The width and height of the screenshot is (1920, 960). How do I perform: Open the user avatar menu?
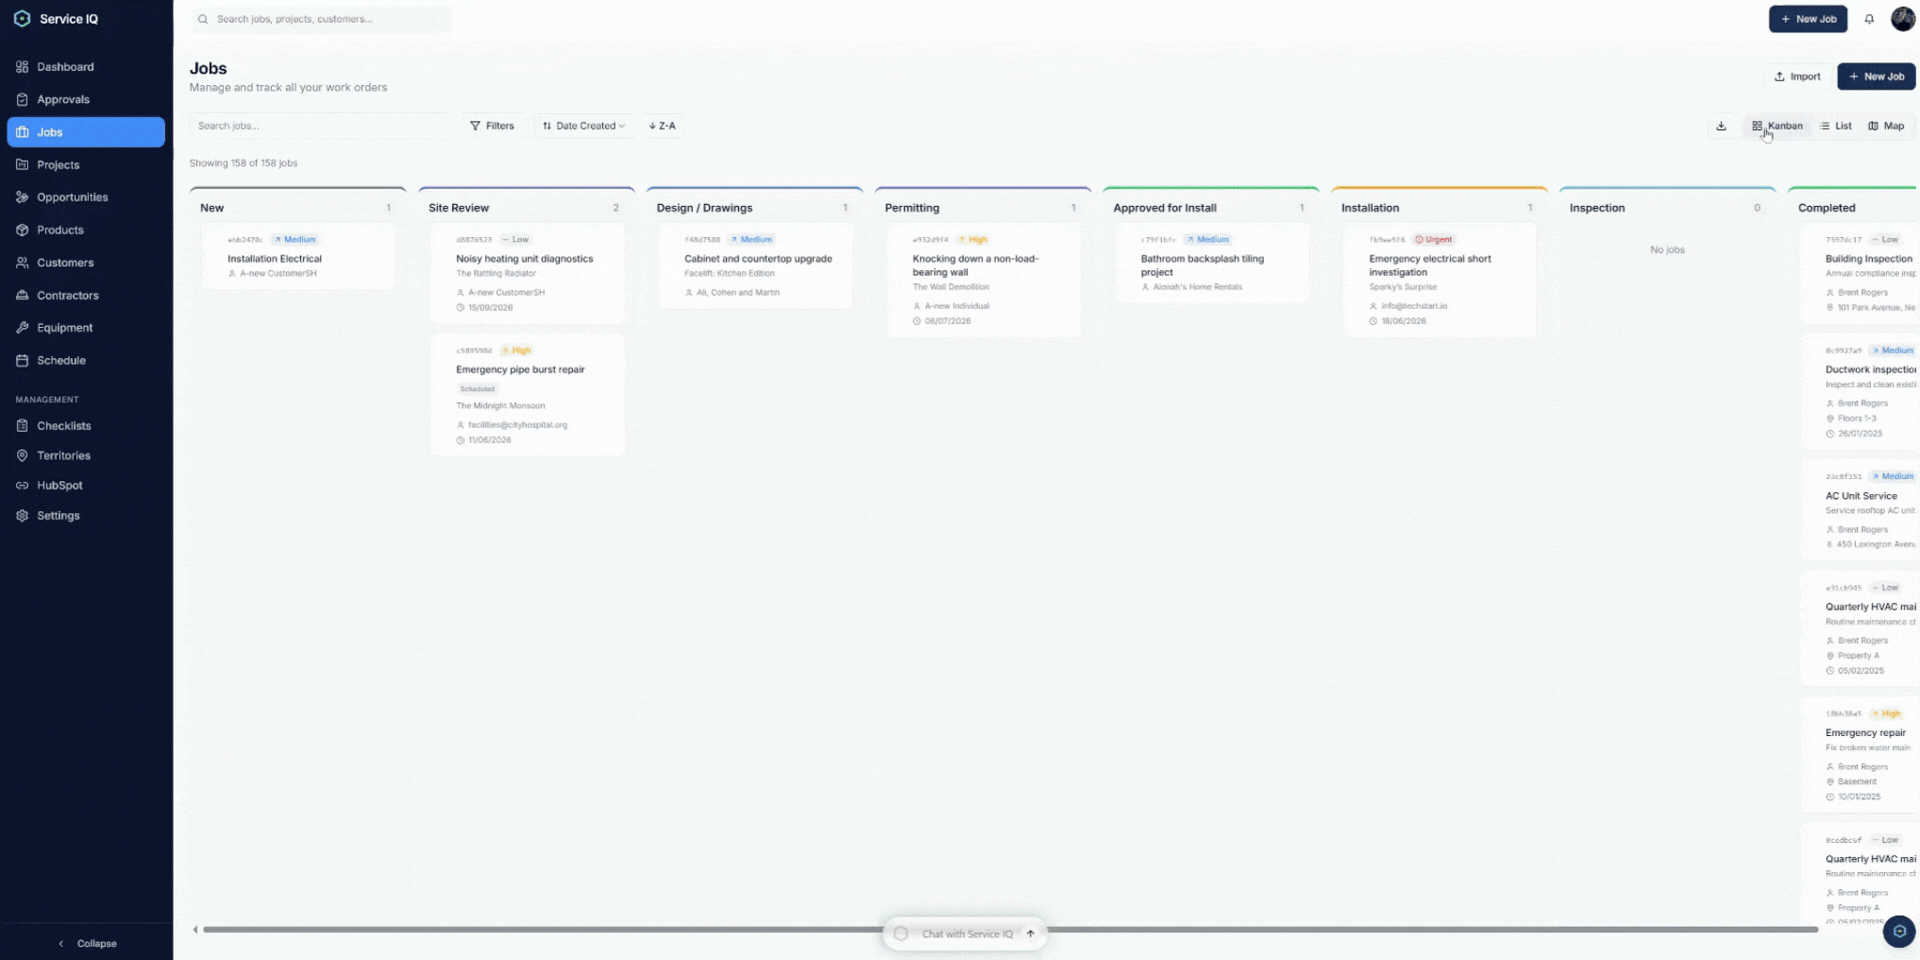pyautogui.click(x=1902, y=19)
